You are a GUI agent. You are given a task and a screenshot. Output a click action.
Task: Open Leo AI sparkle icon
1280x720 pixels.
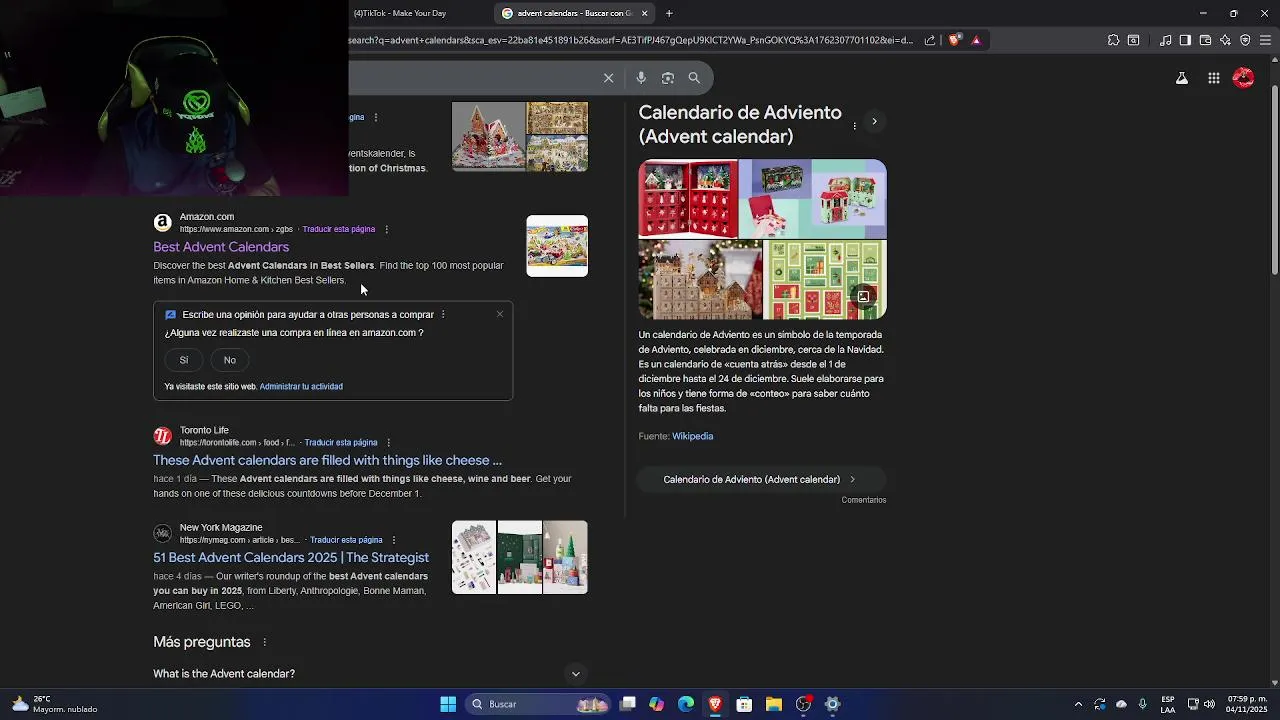pos(1225,40)
